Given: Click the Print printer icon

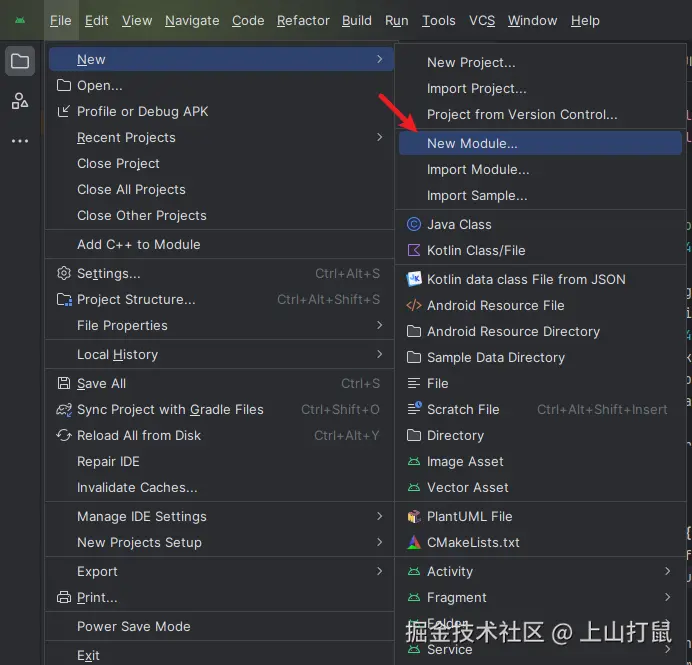Looking at the screenshot, I should 64,597.
